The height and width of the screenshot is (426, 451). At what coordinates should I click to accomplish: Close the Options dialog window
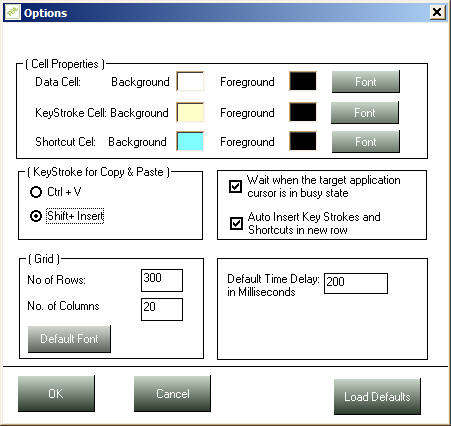click(437, 12)
